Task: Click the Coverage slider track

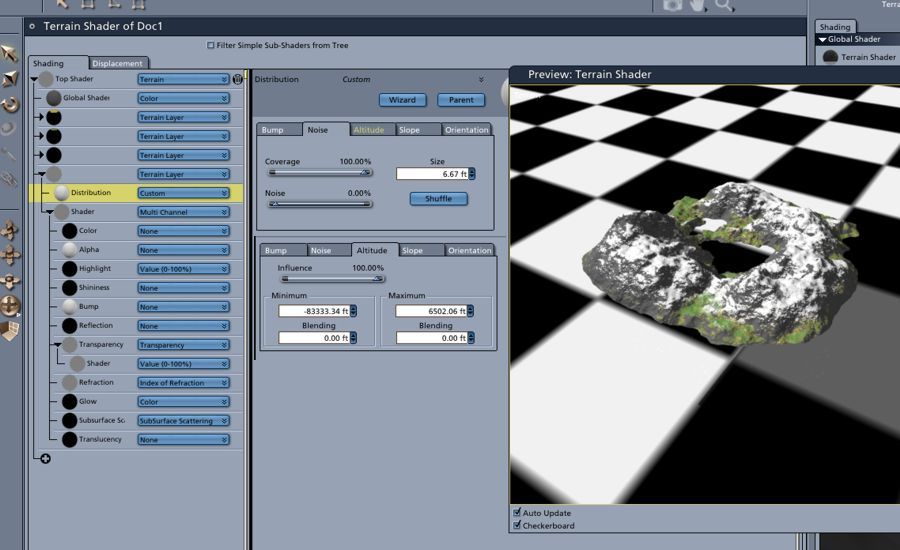Action: pos(320,172)
